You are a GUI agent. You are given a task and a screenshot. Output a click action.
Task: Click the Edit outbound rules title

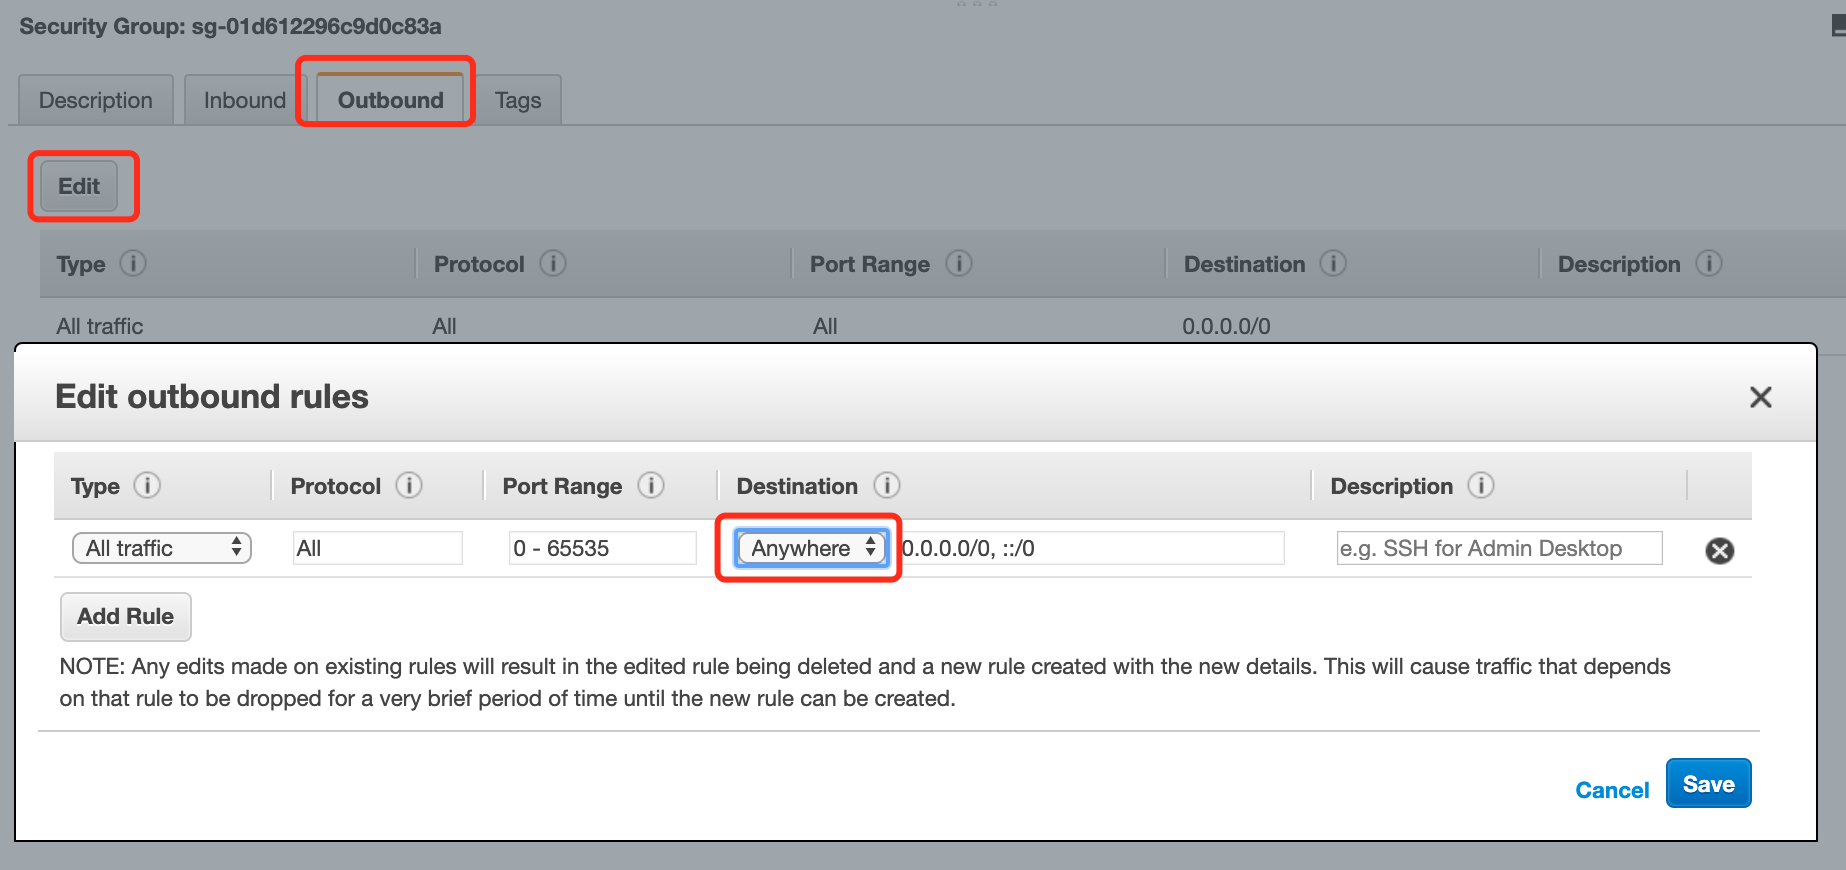(212, 397)
